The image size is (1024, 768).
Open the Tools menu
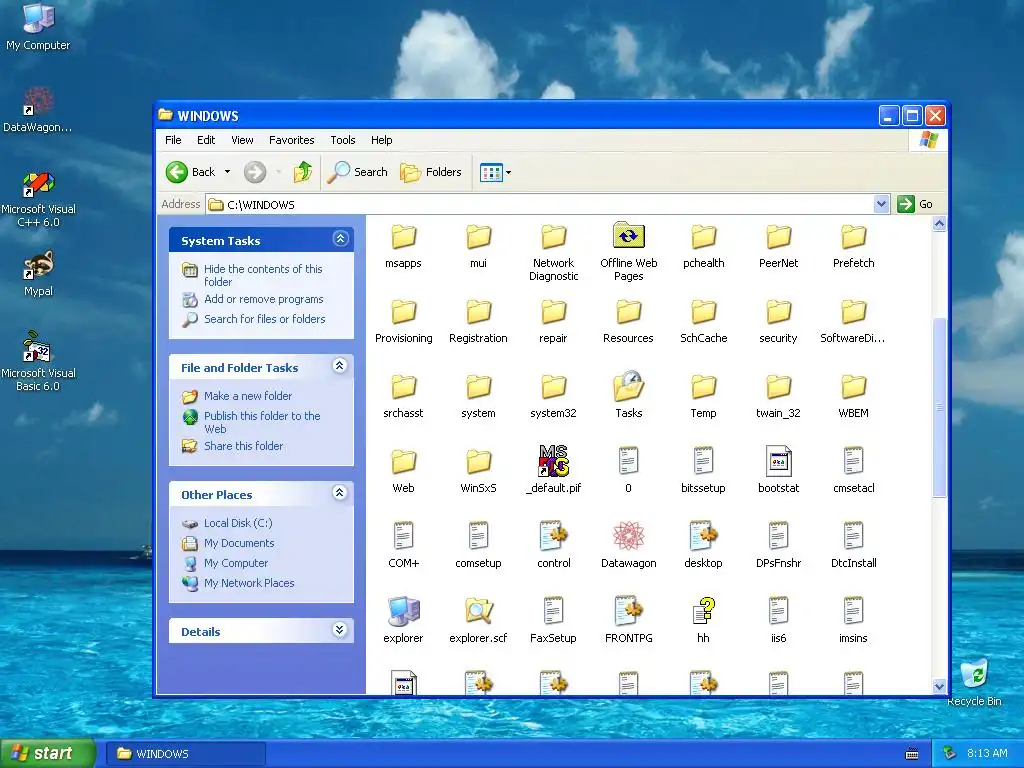coord(342,140)
